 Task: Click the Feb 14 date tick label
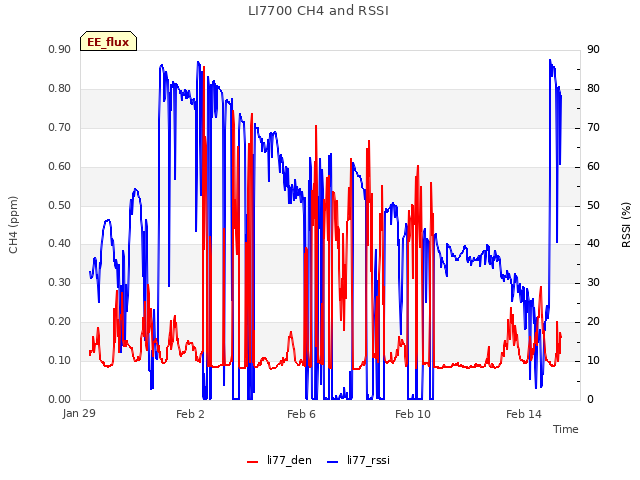(524, 414)
